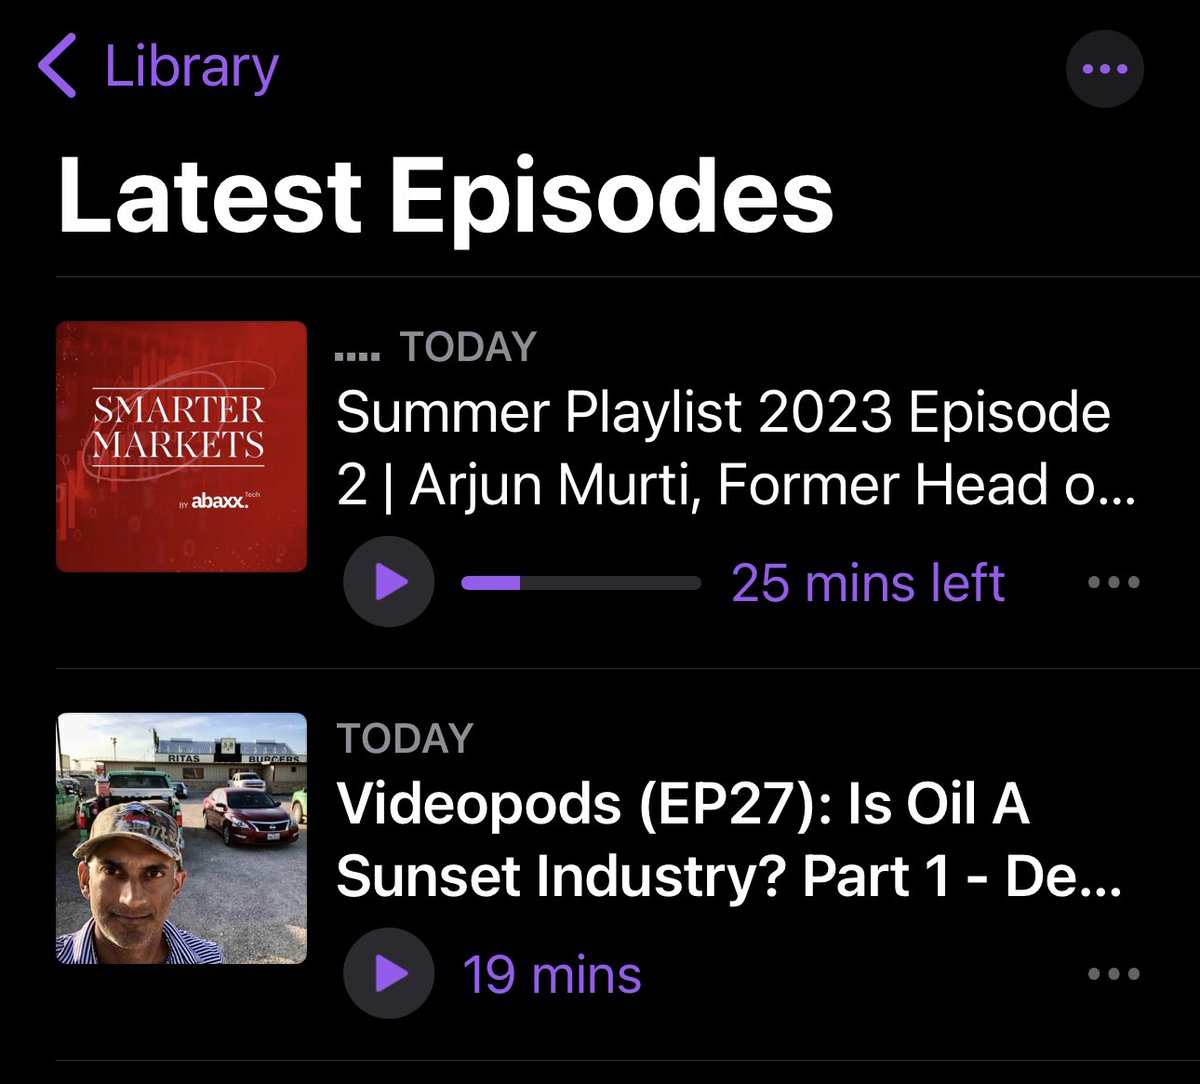Open the Smarter Markets podcast artwork
The width and height of the screenshot is (1200, 1084).
[181, 446]
